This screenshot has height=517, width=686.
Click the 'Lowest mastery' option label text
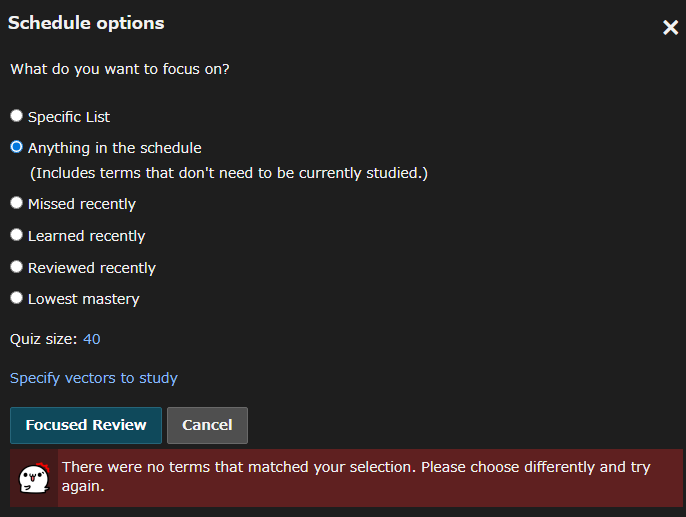pos(84,299)
